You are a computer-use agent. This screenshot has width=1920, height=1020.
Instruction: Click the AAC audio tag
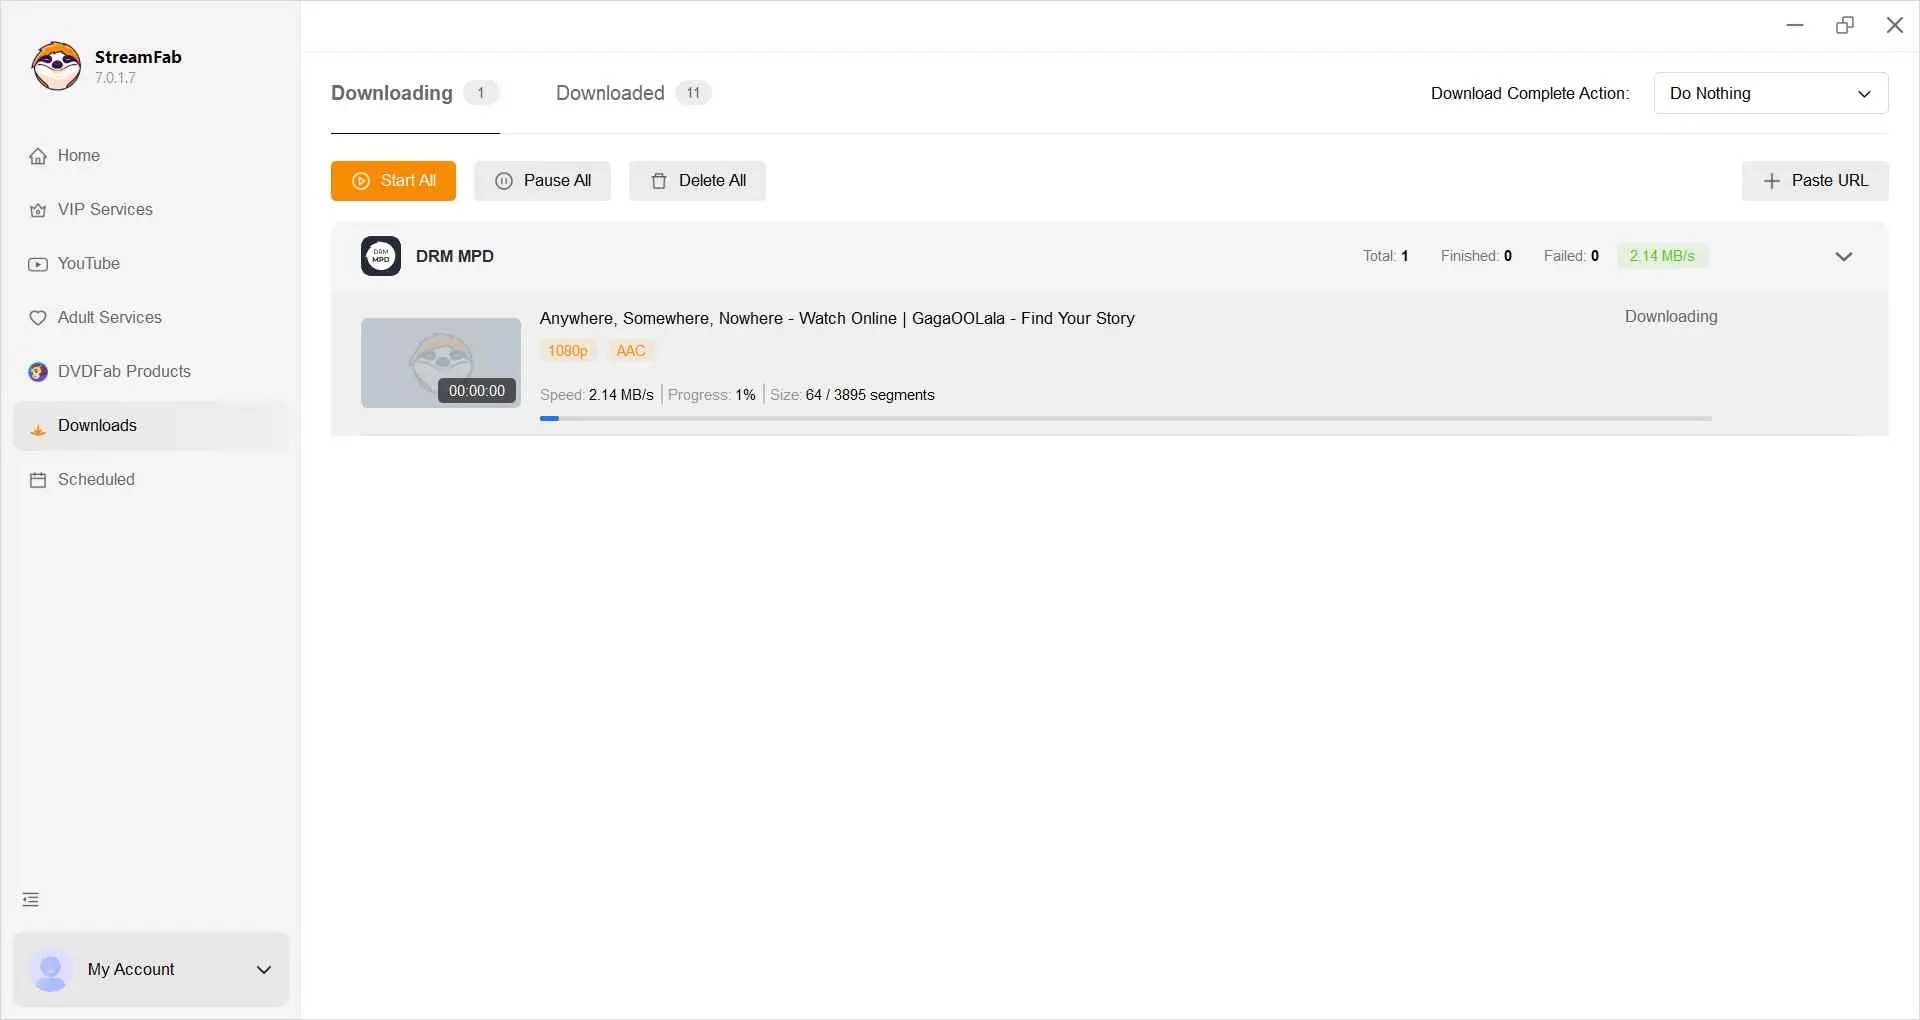[631, 351]
